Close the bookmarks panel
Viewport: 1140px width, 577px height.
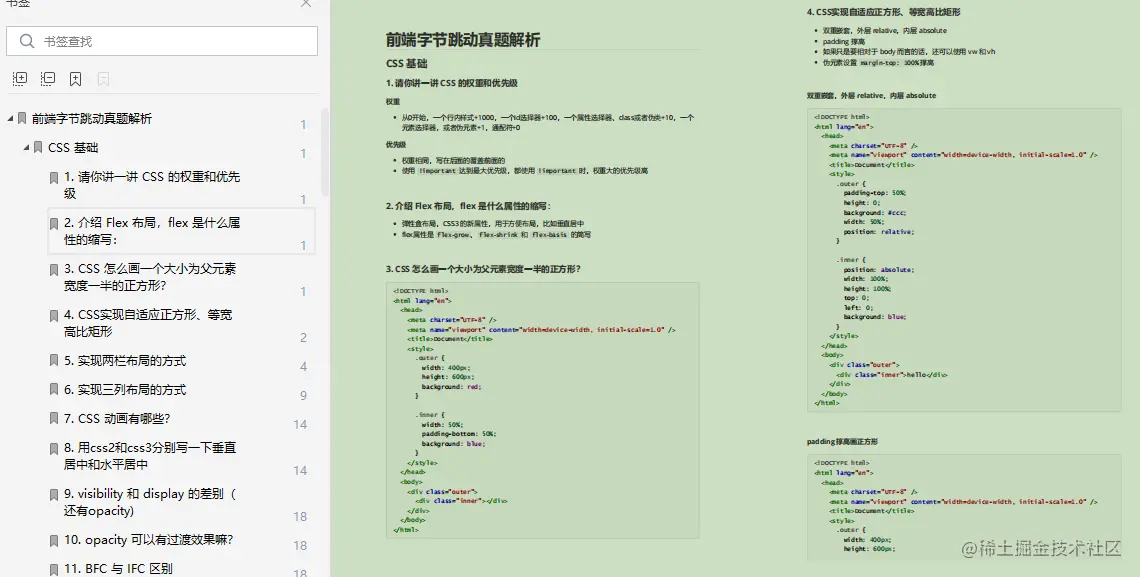306,4
